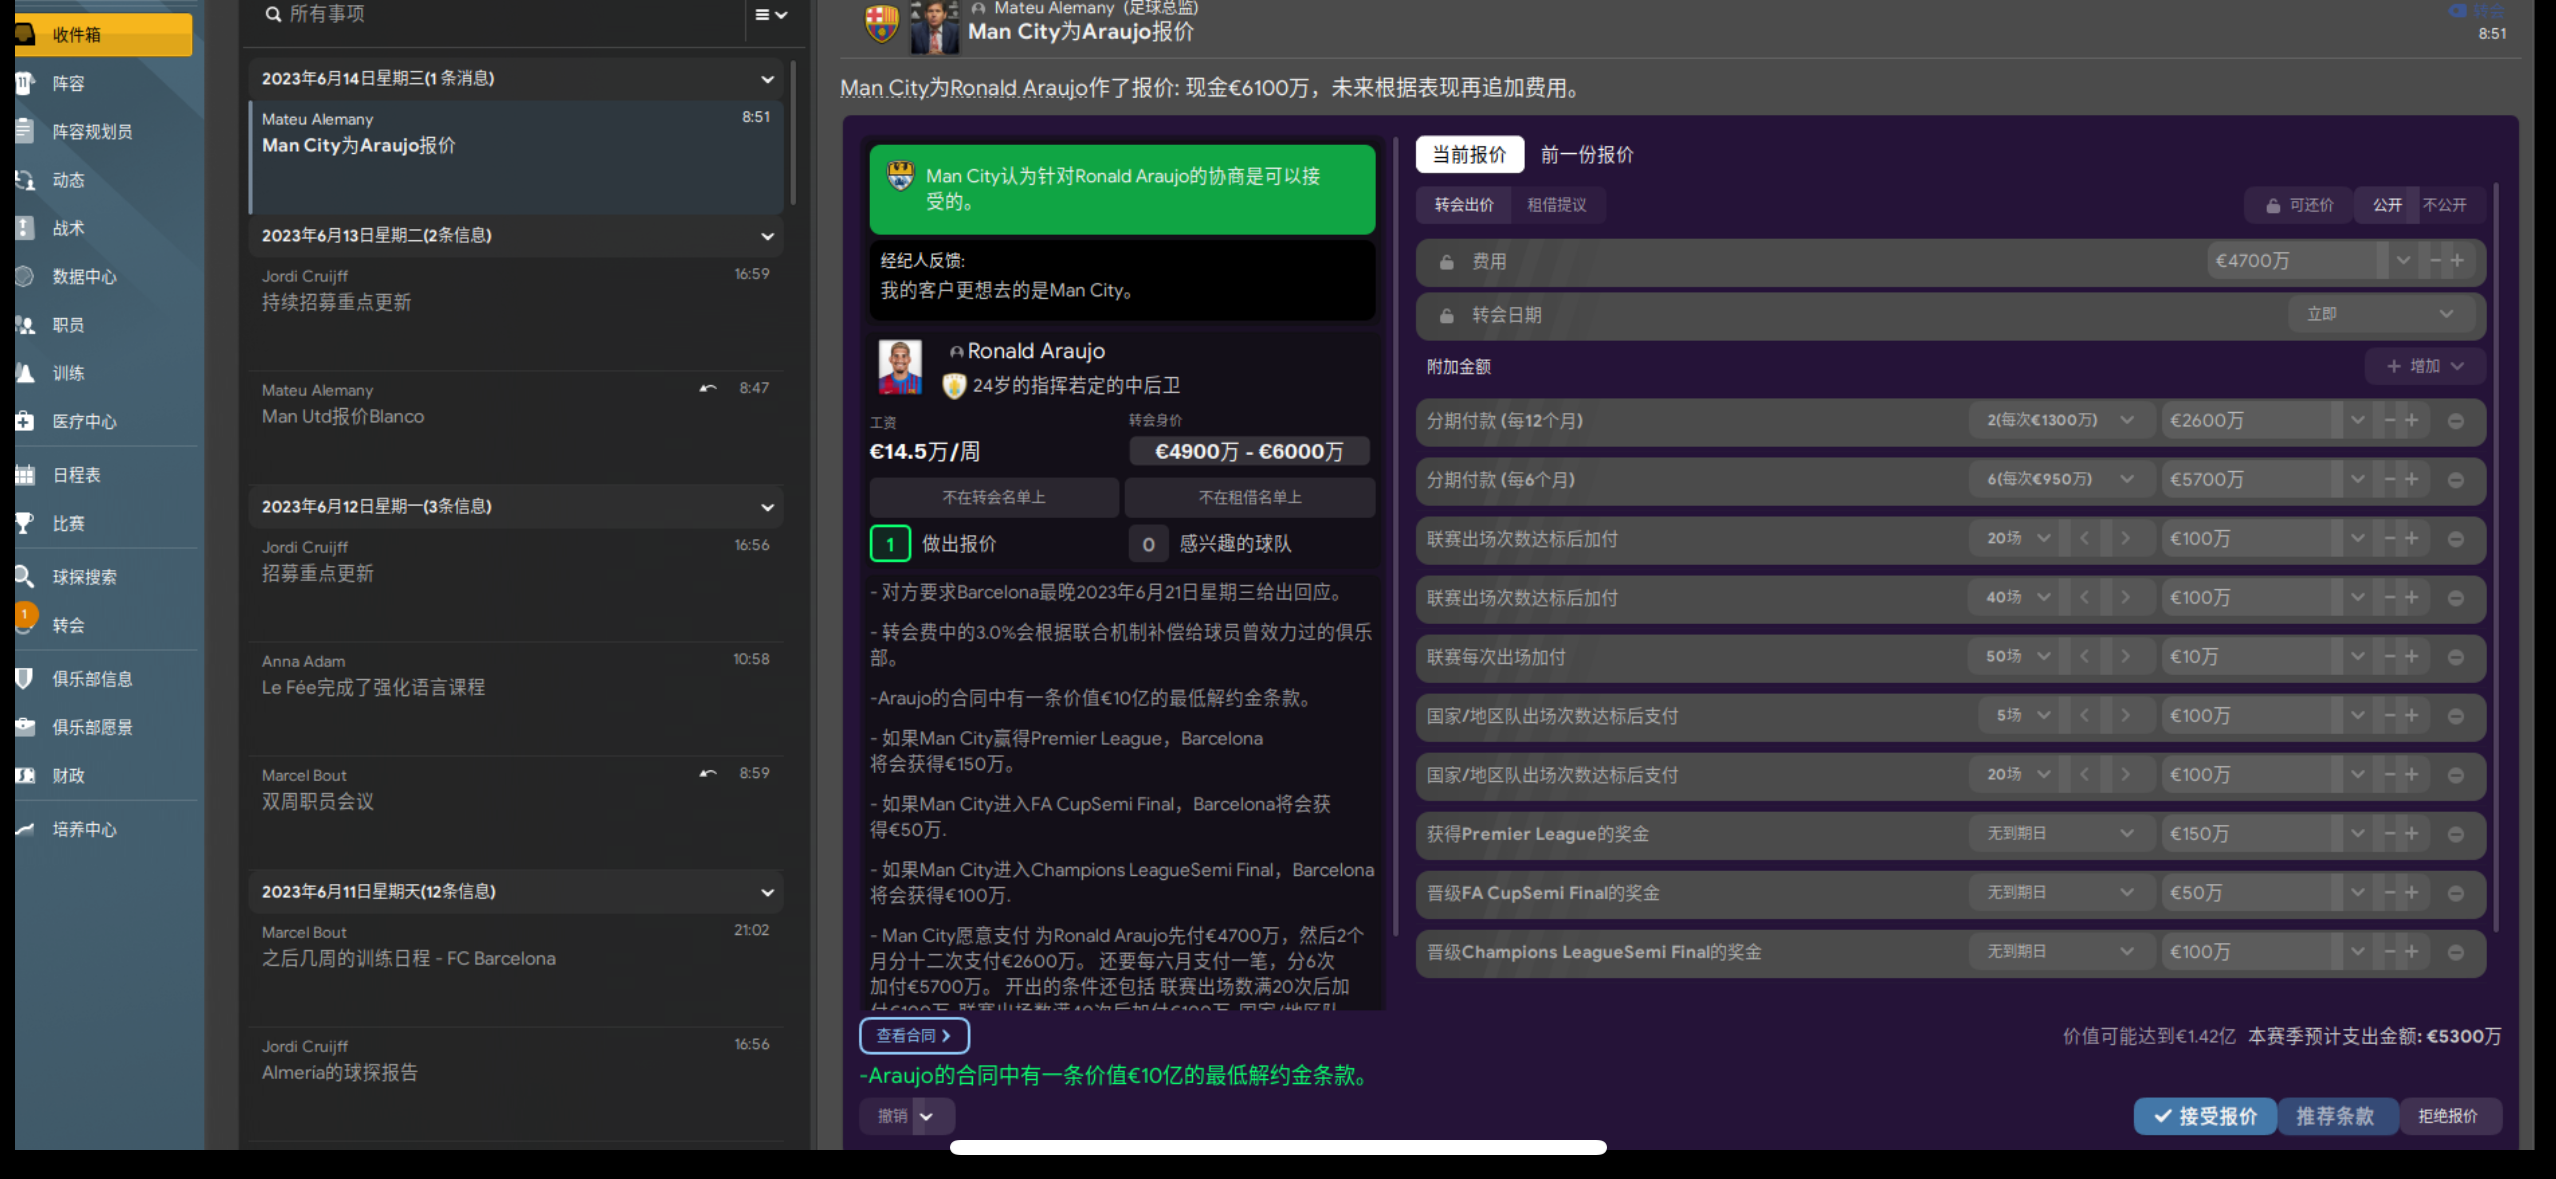Click the 查看合同 view contract button
The image size is (2556, 1179).
coord(914,1036)
